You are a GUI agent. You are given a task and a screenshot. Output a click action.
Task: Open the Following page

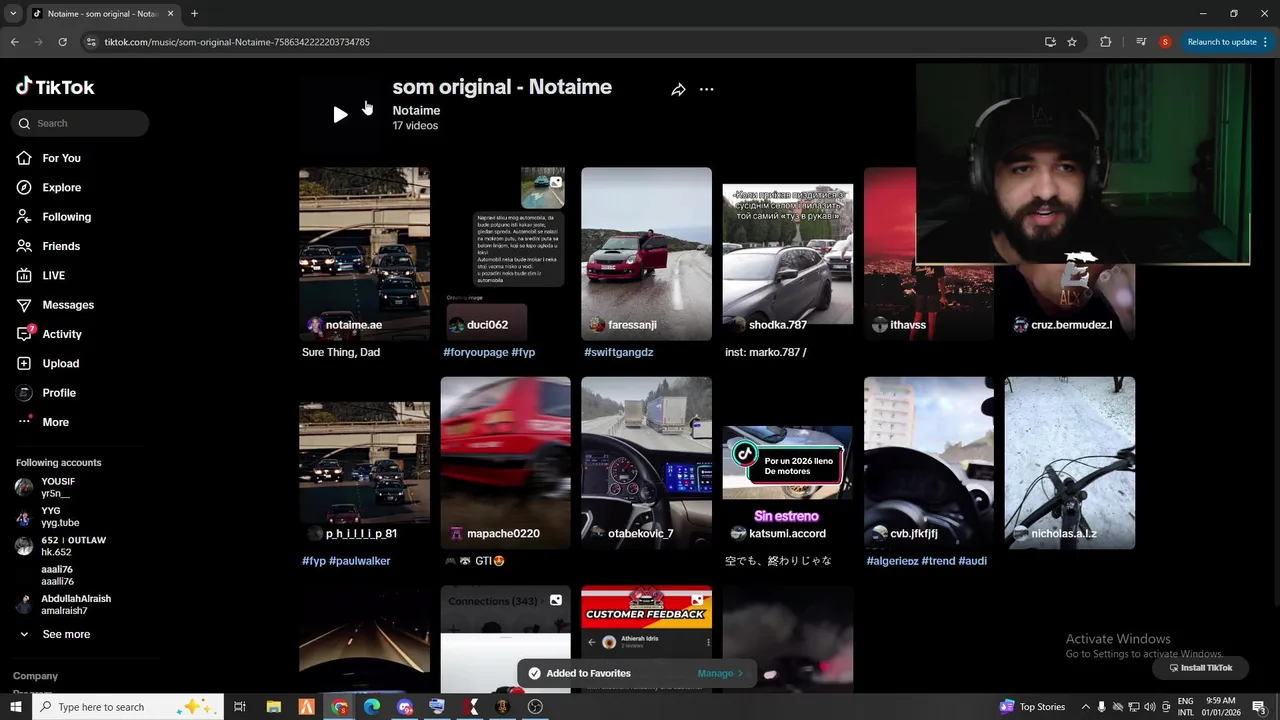click(66, 217)
